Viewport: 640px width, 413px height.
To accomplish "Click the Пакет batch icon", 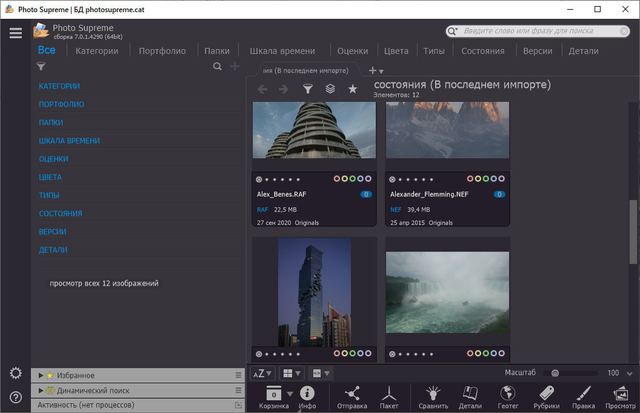I will [x=389, y=394].
